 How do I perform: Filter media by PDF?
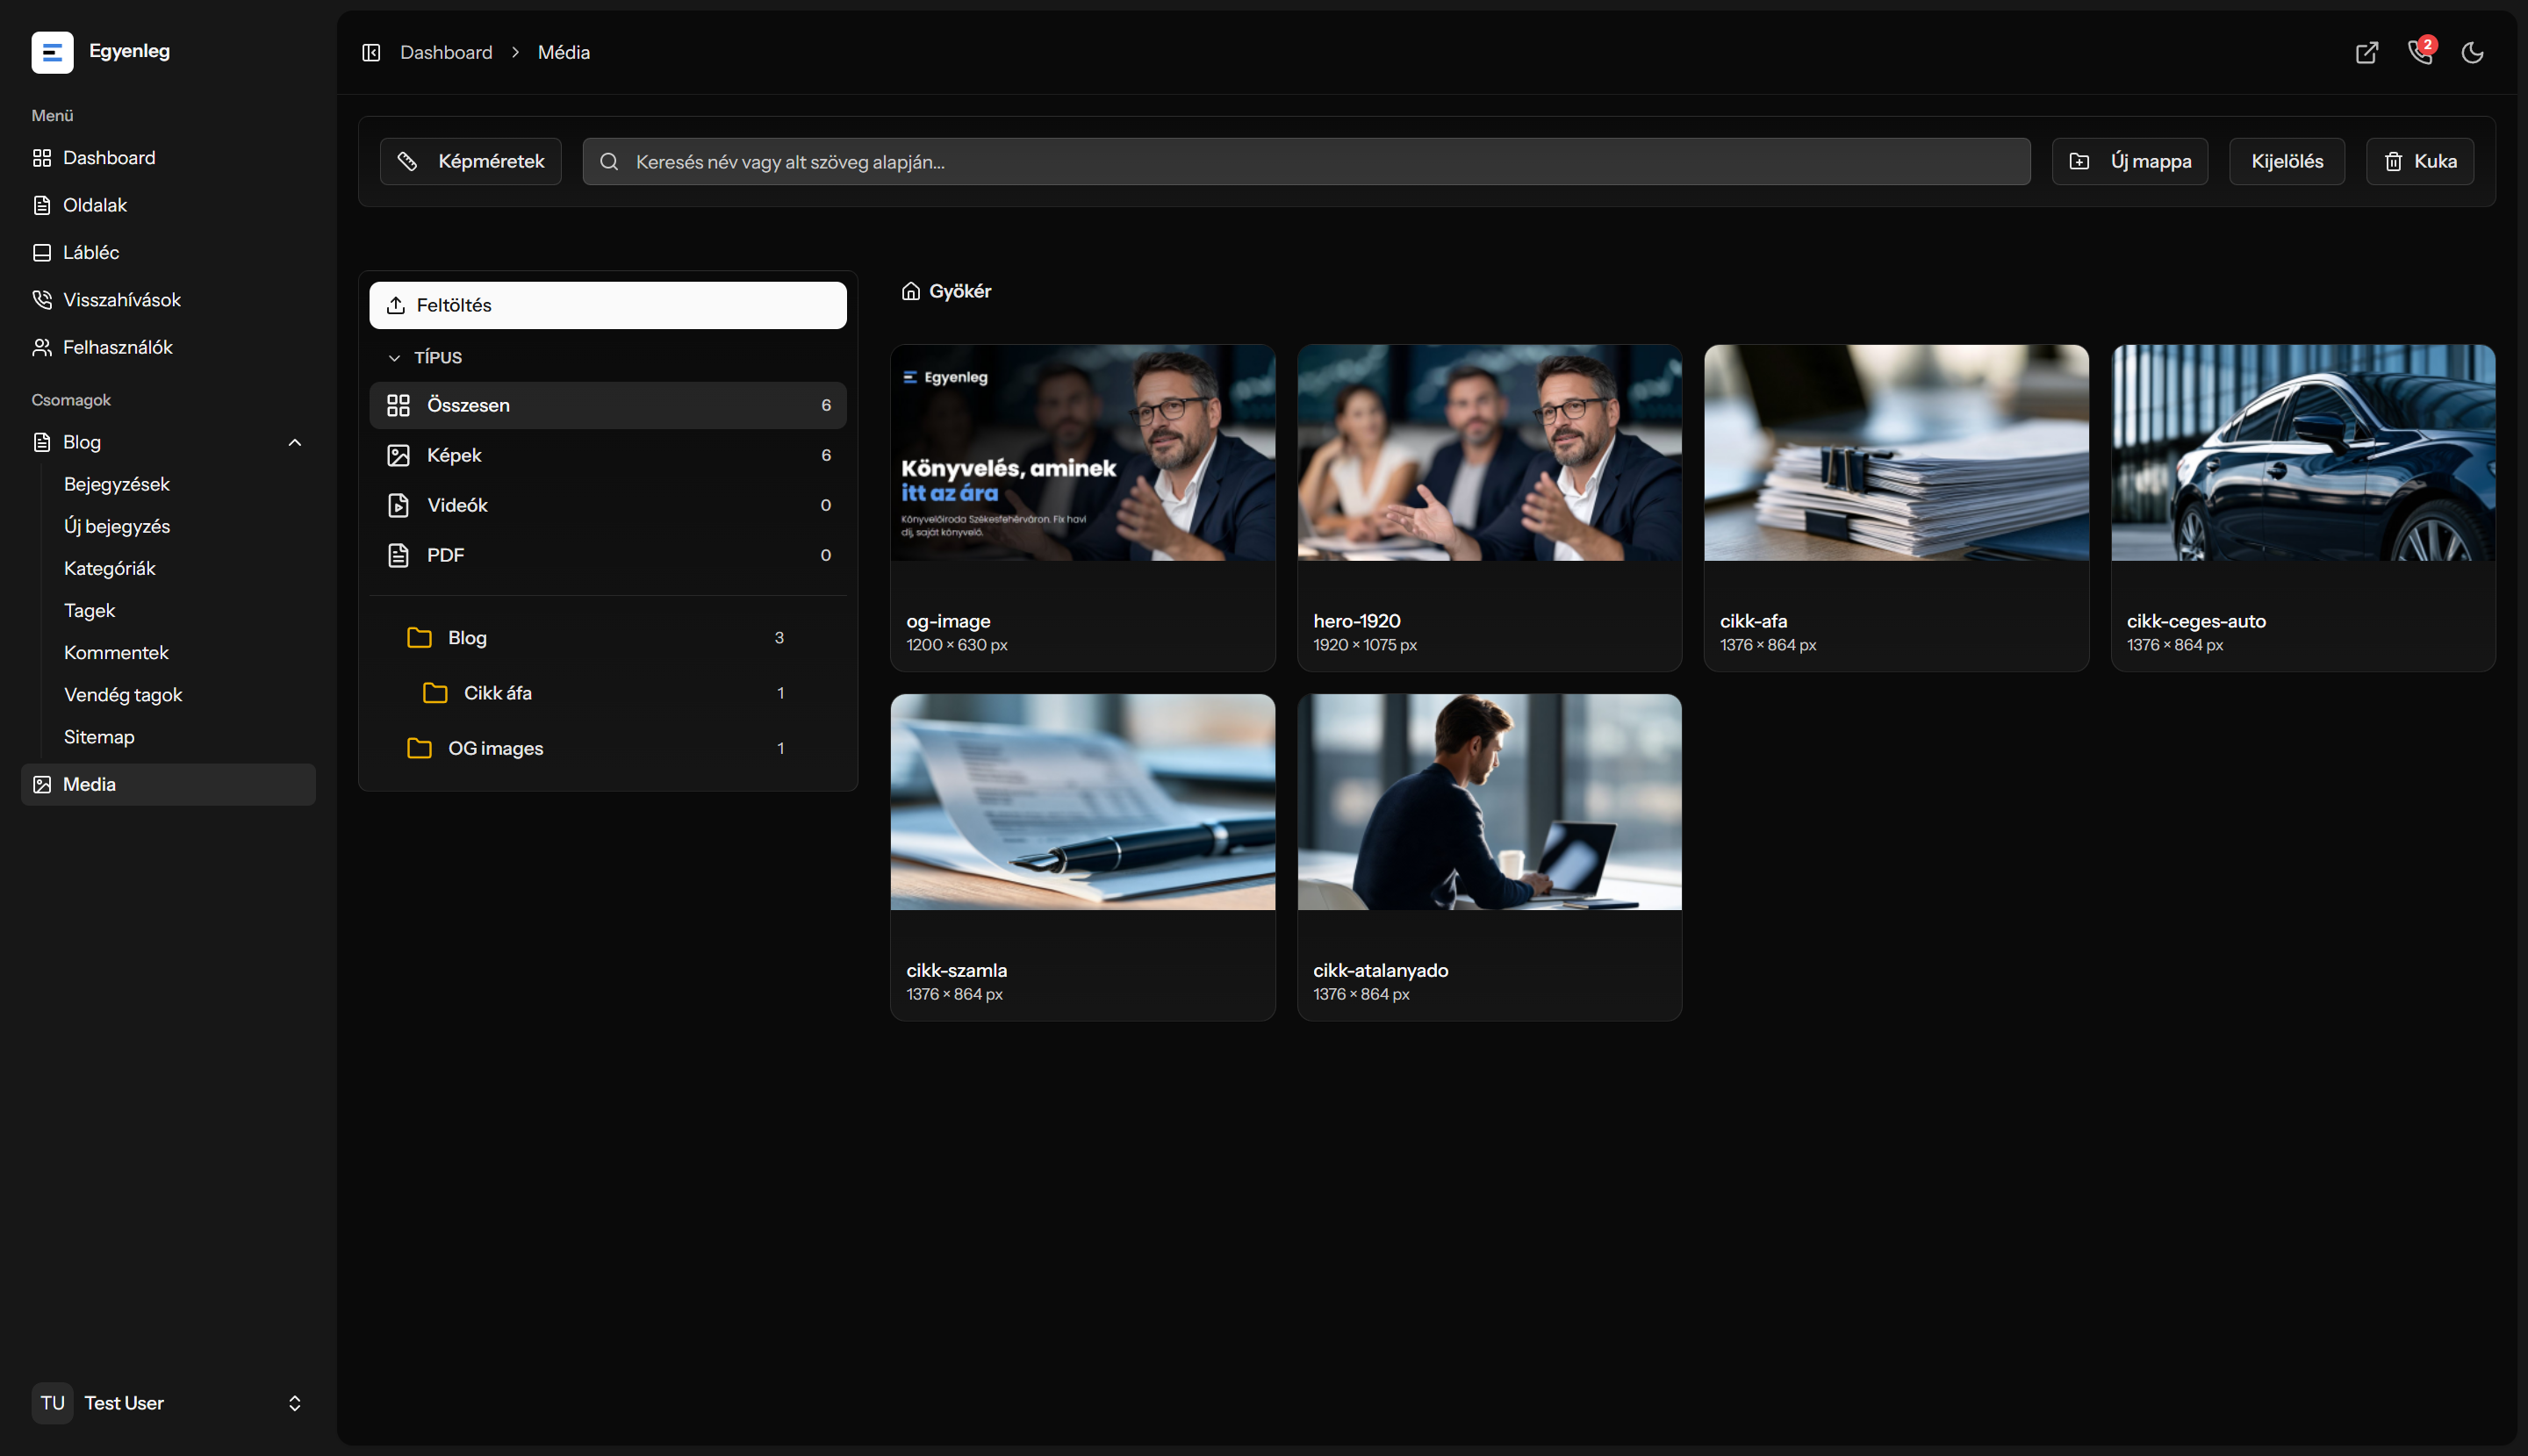tap(608, 555)
